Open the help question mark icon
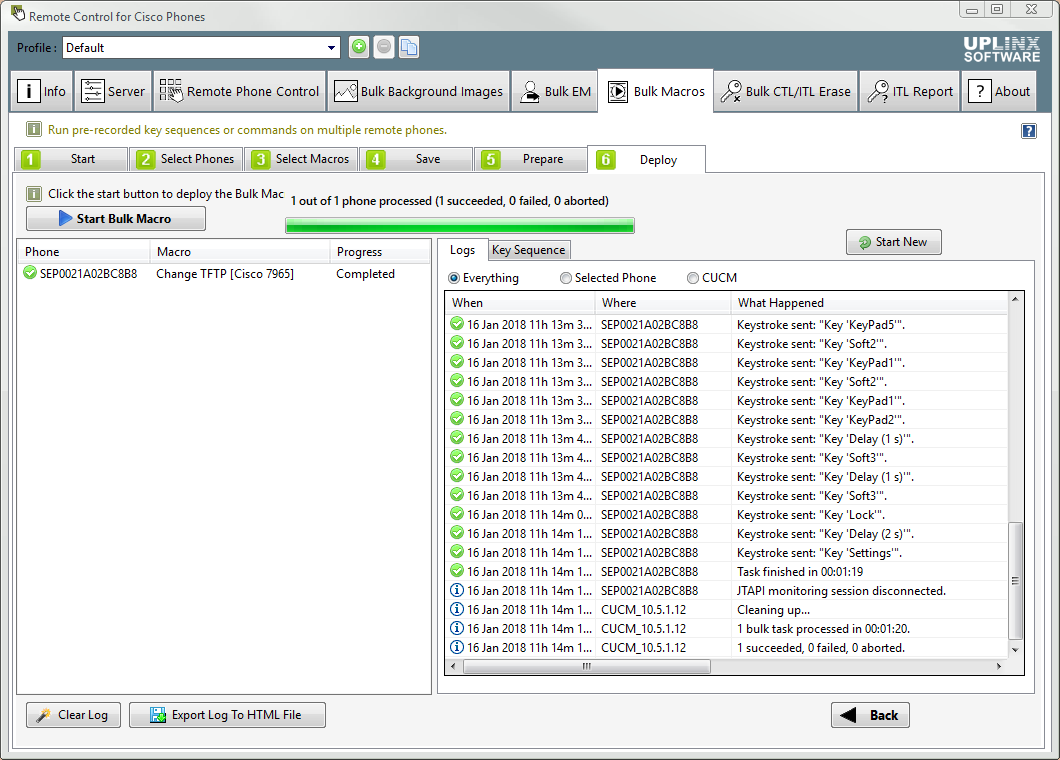Image resolution: width=1060 pixels, height=760 pixels. 1028,131
